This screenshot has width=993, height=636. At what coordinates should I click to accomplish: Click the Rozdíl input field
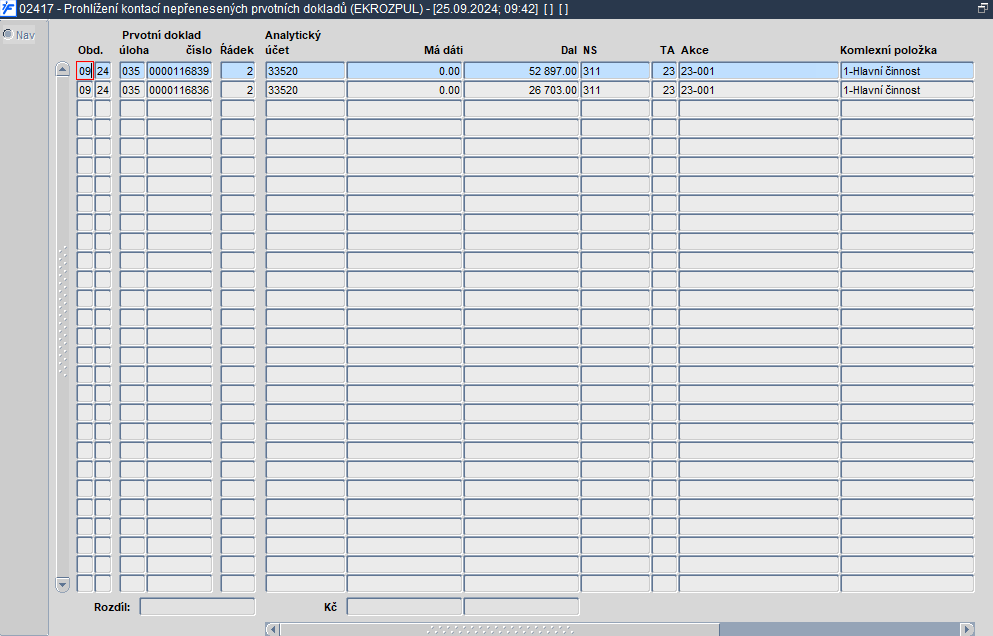point(197,607)
